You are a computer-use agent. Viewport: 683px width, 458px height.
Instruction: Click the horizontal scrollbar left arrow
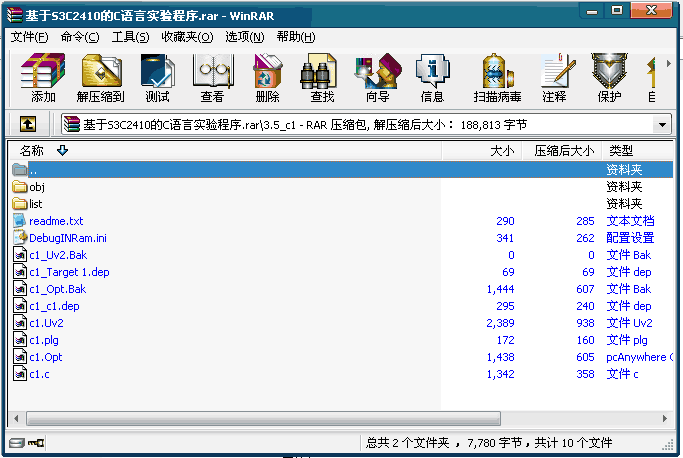16,419
